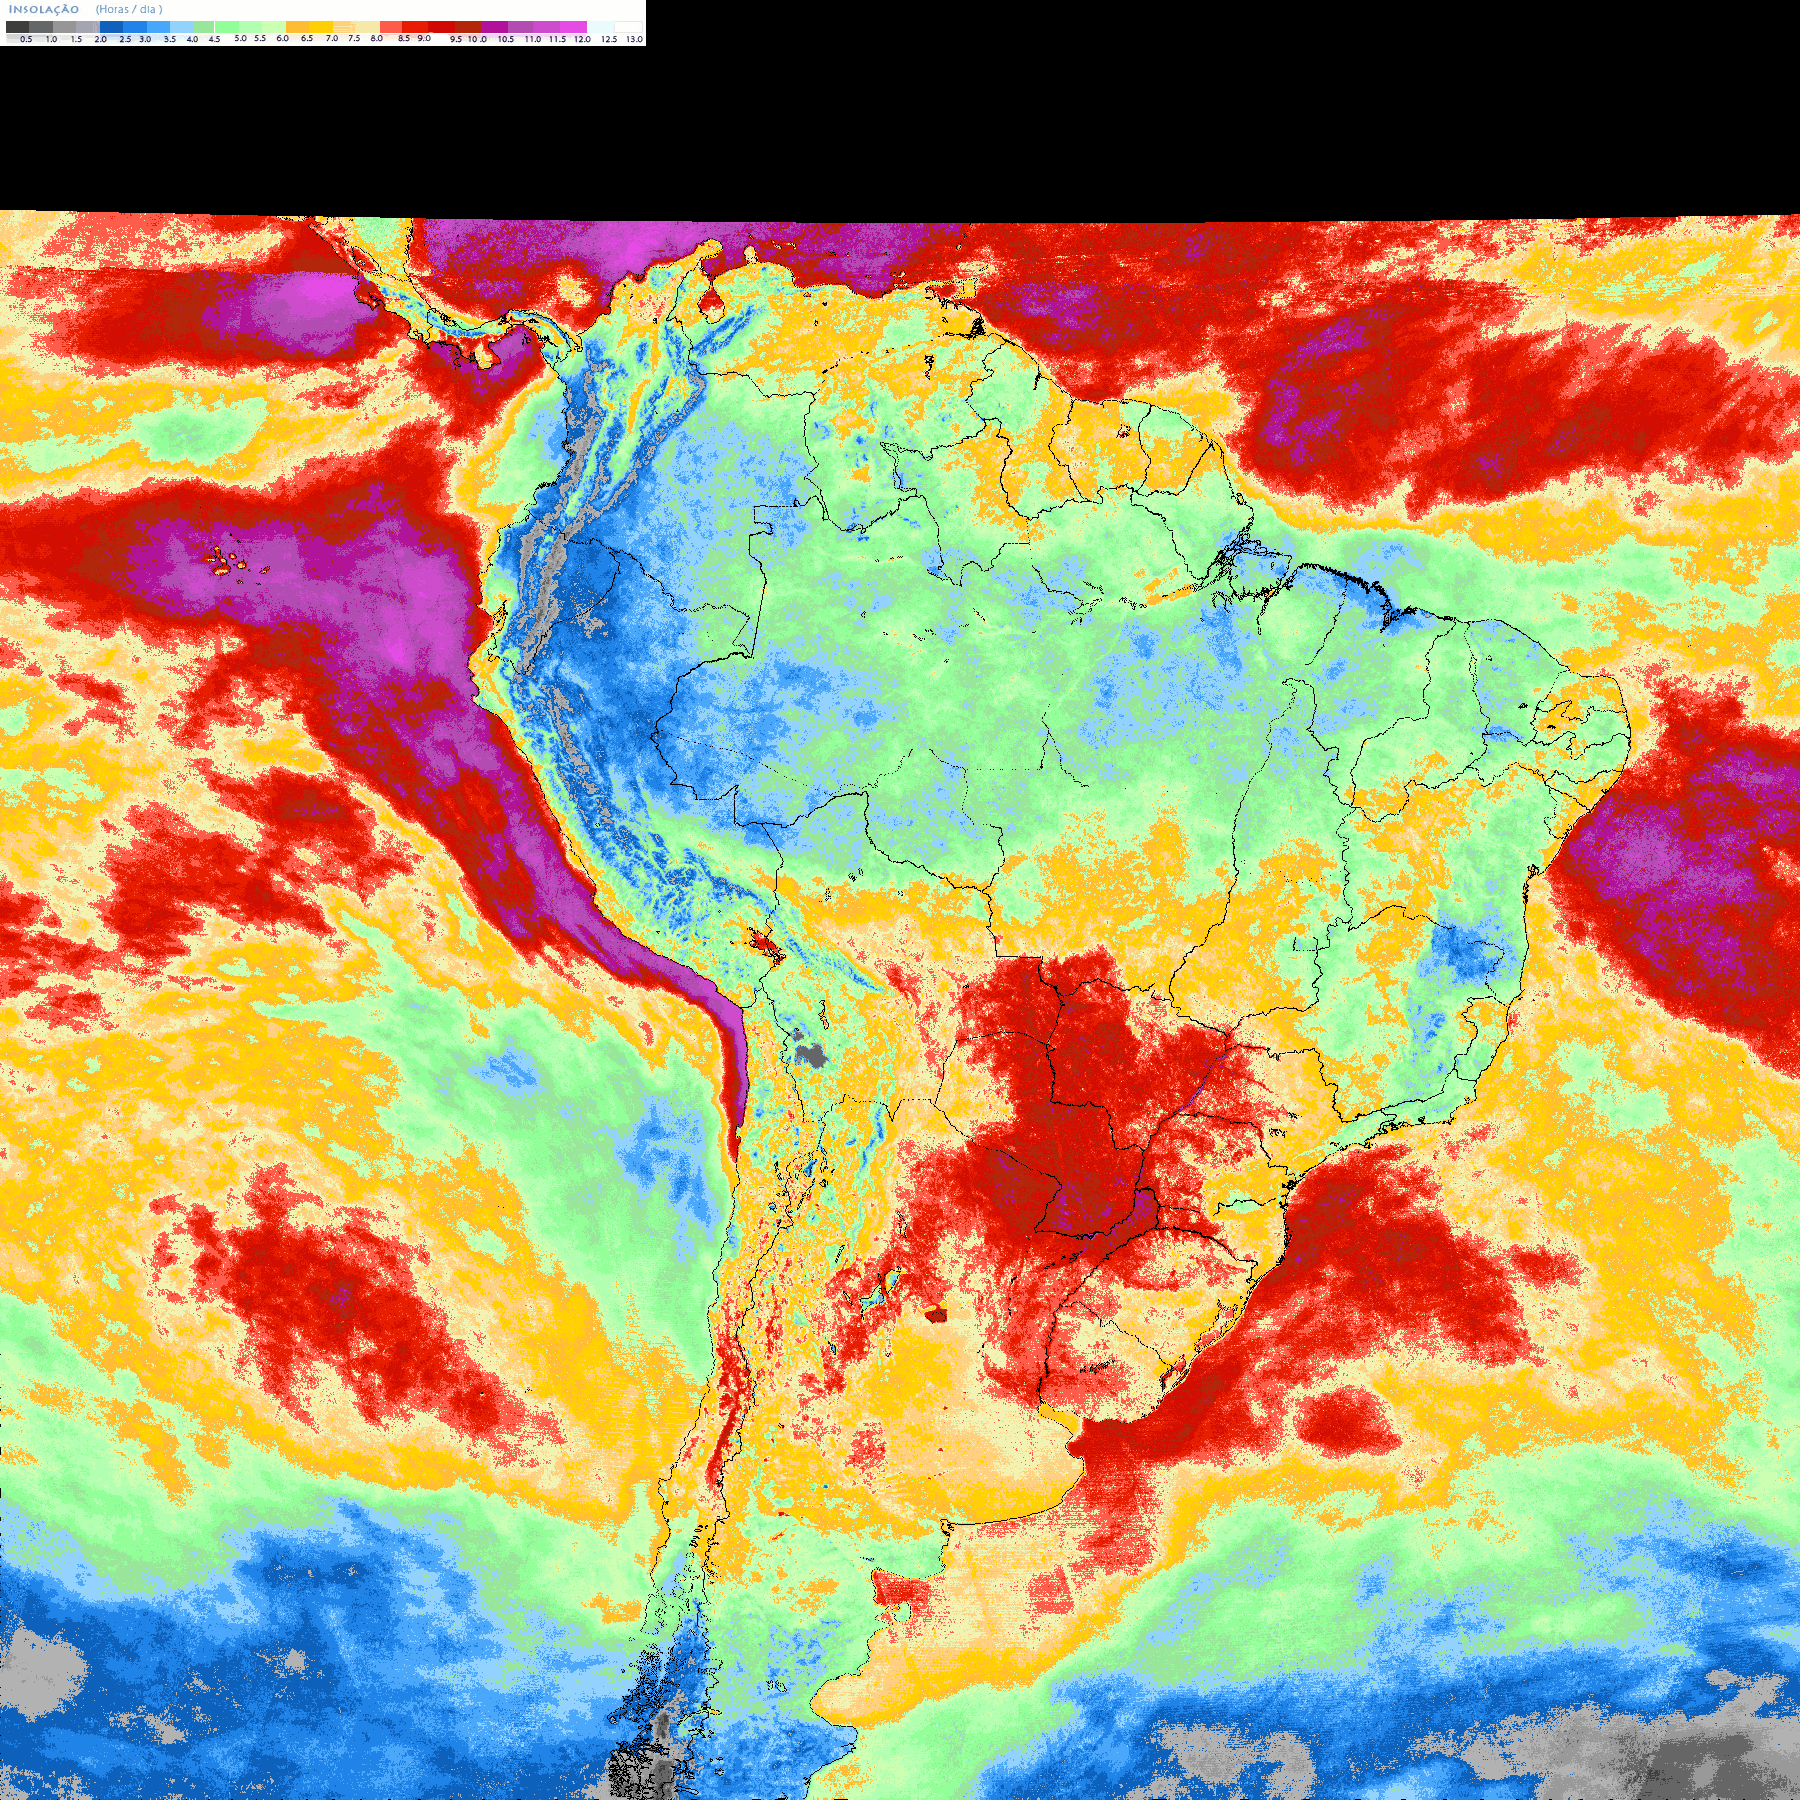Click the darkest gray legend swatch
The width and height of the screenshot is (1800, 1800).
tap(17, 27)
